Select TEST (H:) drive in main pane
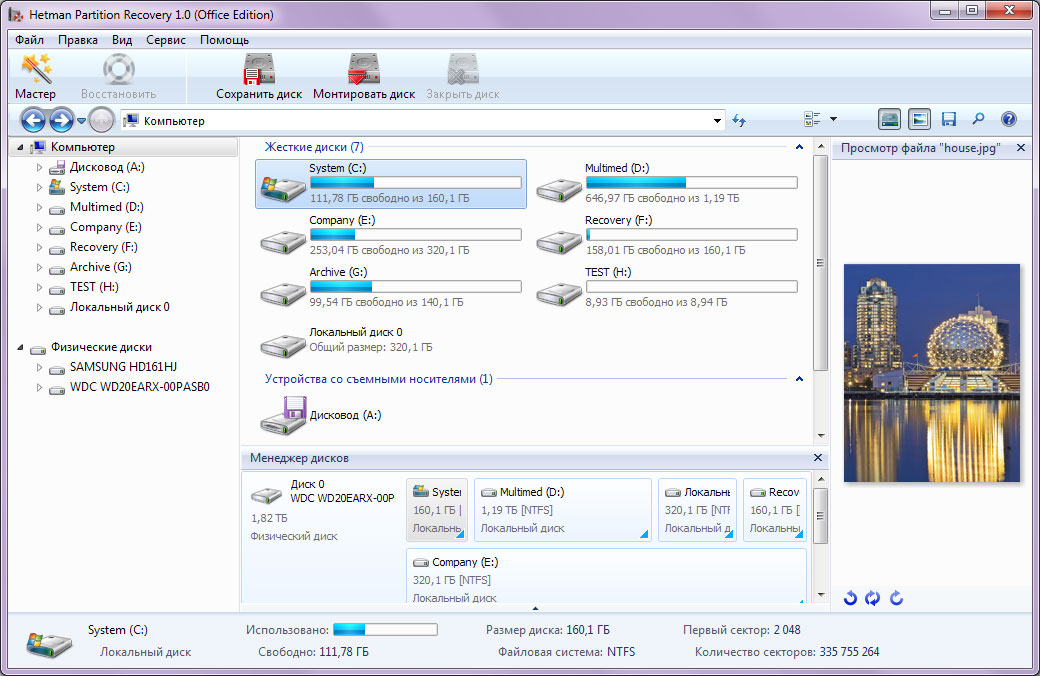1040x676 pixels. tap(667, 287)
